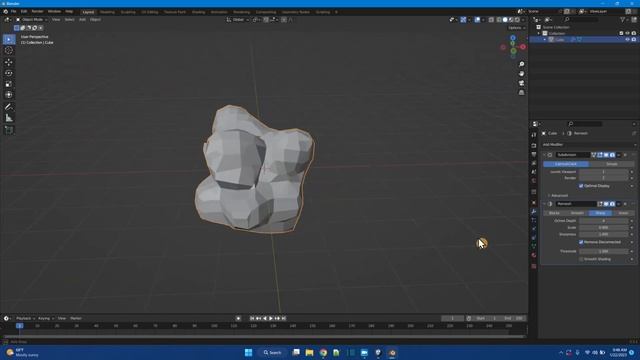Expand the Advanced subpanel
Screen dimensions: 640x360
pyautogui.click(x=558, y=196)
